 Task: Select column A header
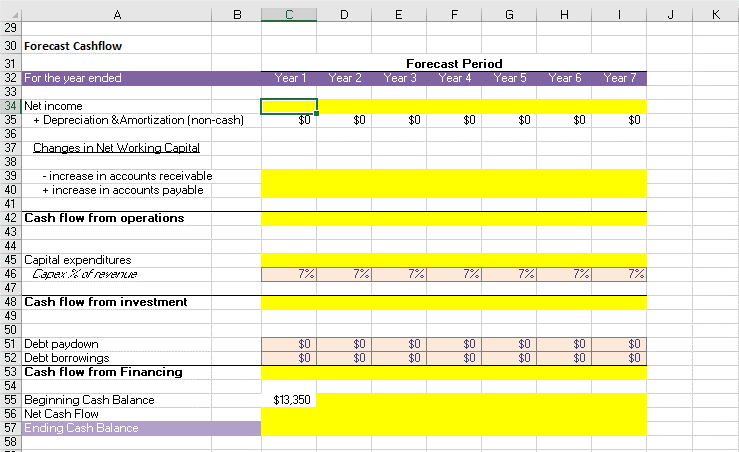(117, 15)
